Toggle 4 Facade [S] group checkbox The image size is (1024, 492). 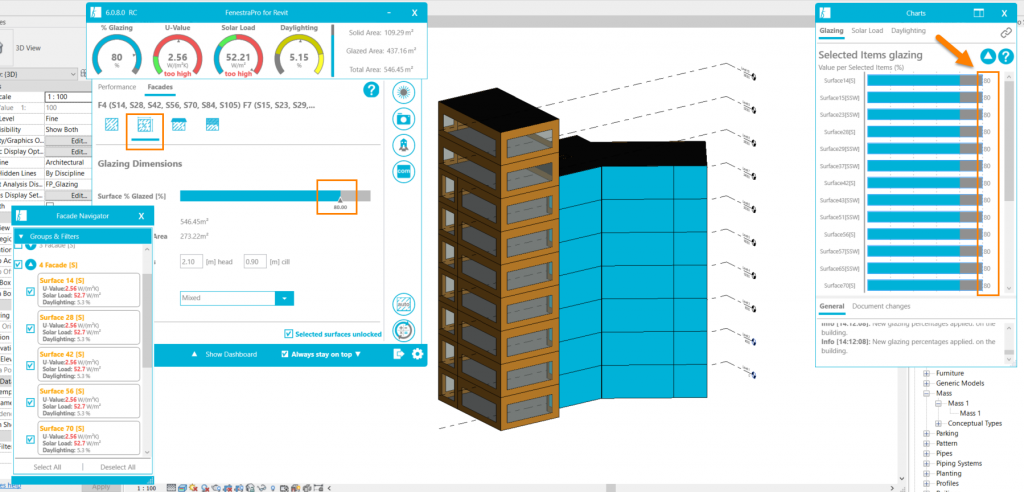18,265
